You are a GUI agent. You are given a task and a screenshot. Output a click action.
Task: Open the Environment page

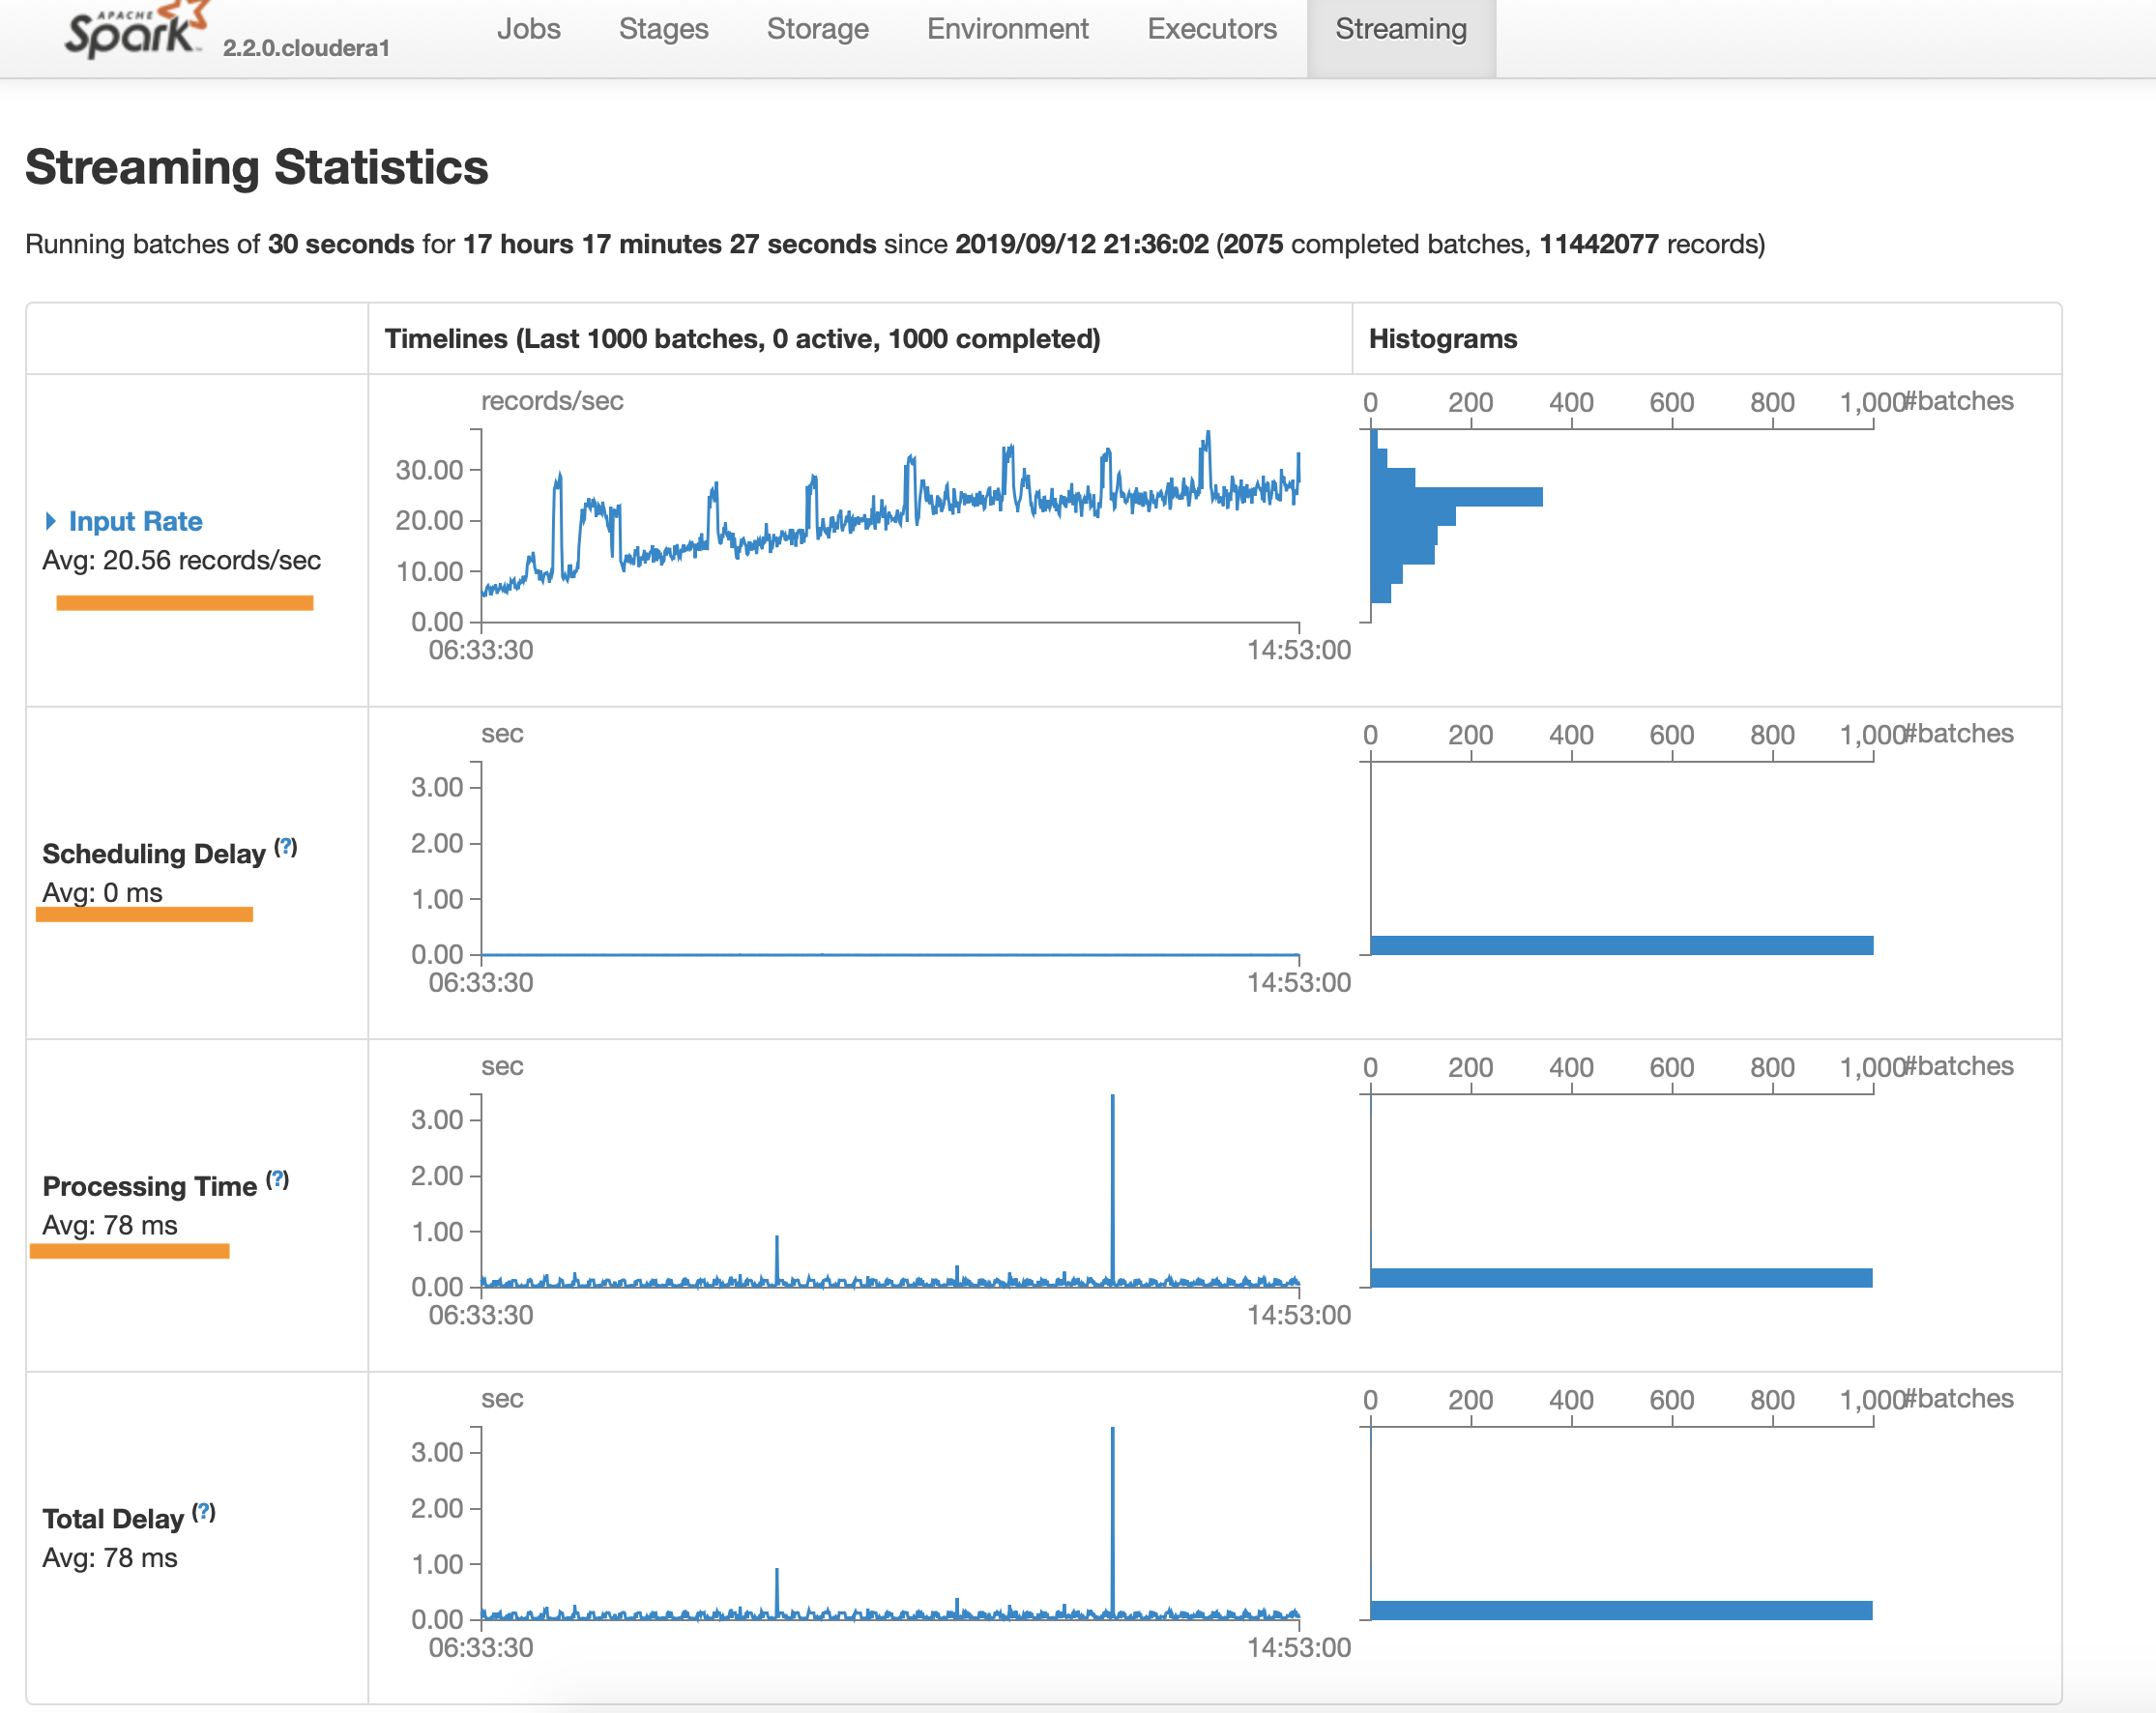1007,29
